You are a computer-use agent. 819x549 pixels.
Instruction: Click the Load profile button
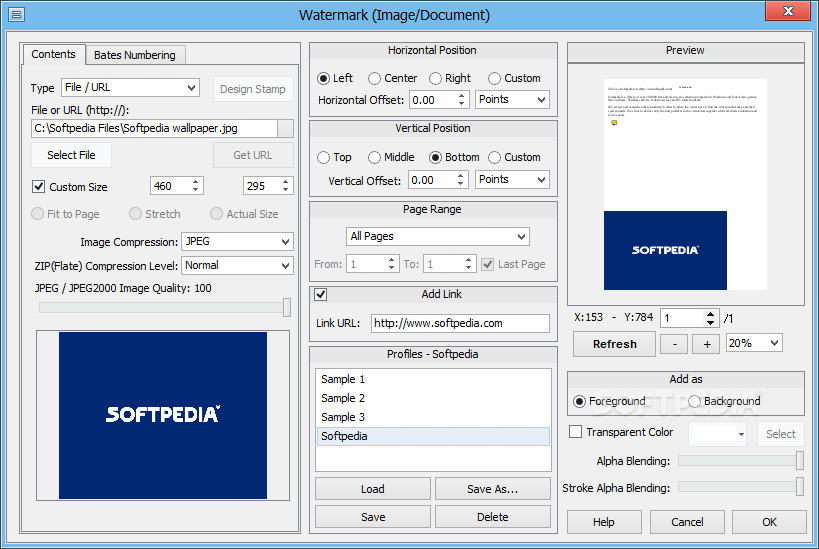coord(373,489)
